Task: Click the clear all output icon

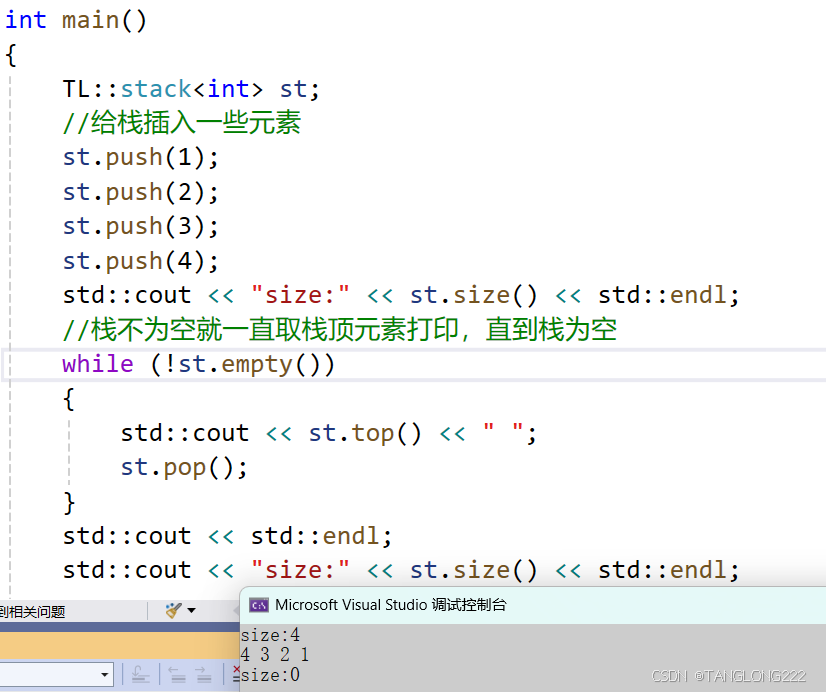Action: (236, 674)
